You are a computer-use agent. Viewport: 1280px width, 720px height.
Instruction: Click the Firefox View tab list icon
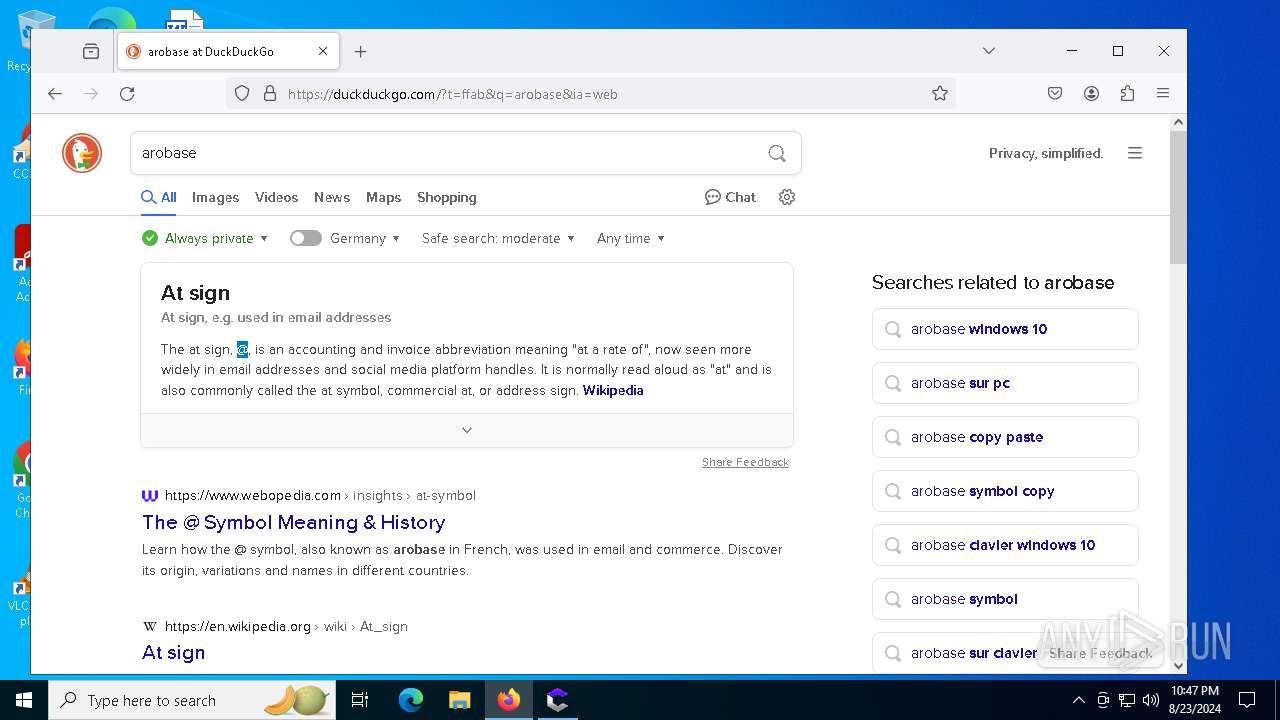pos(91,51)
